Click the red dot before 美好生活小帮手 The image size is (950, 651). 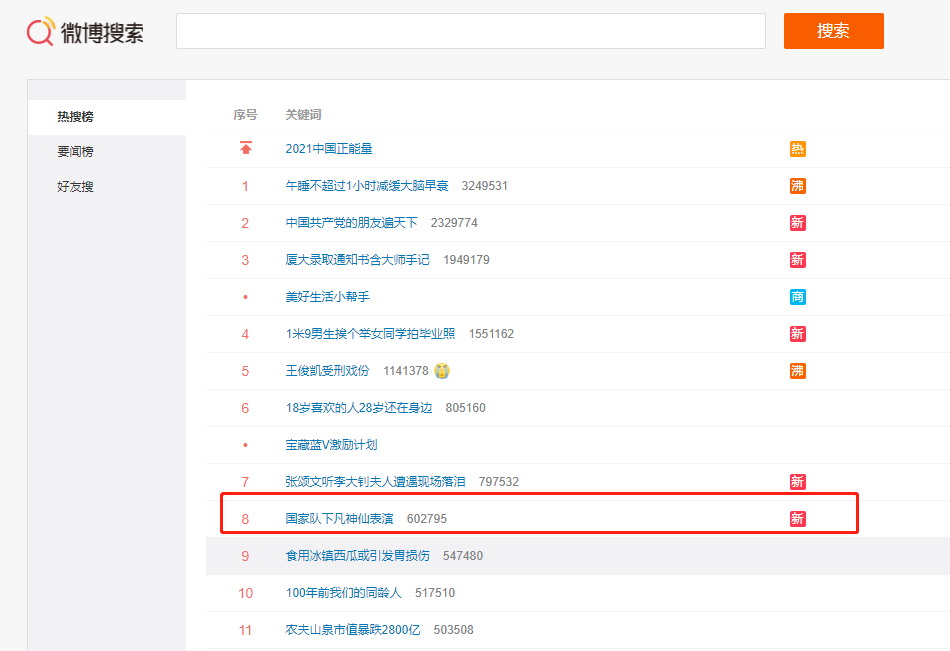click(x=245, y=297)
